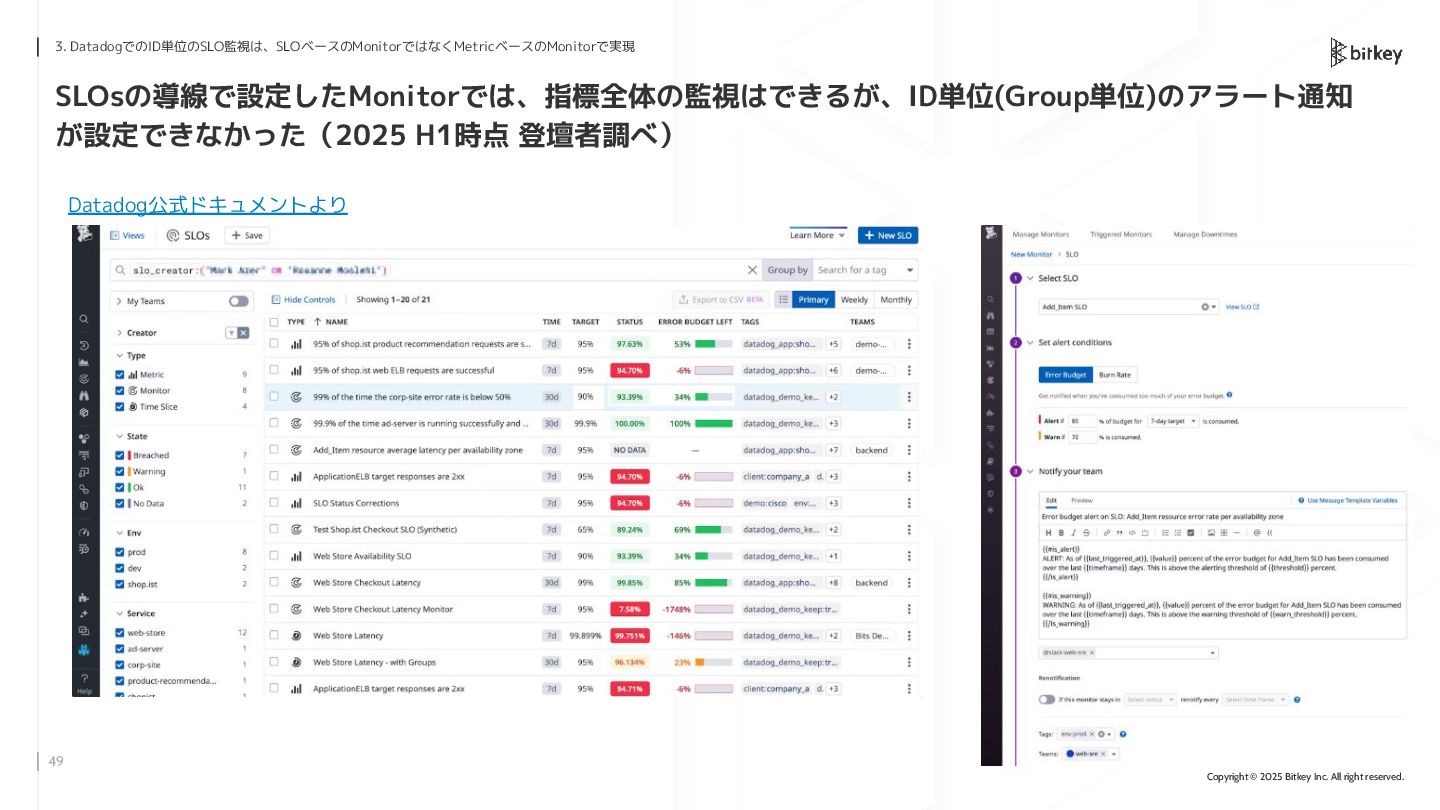The width and height of the screenshot is (1440, 810).
Task: Click the 23% orange error budget bar
Action: coord(714,662)
